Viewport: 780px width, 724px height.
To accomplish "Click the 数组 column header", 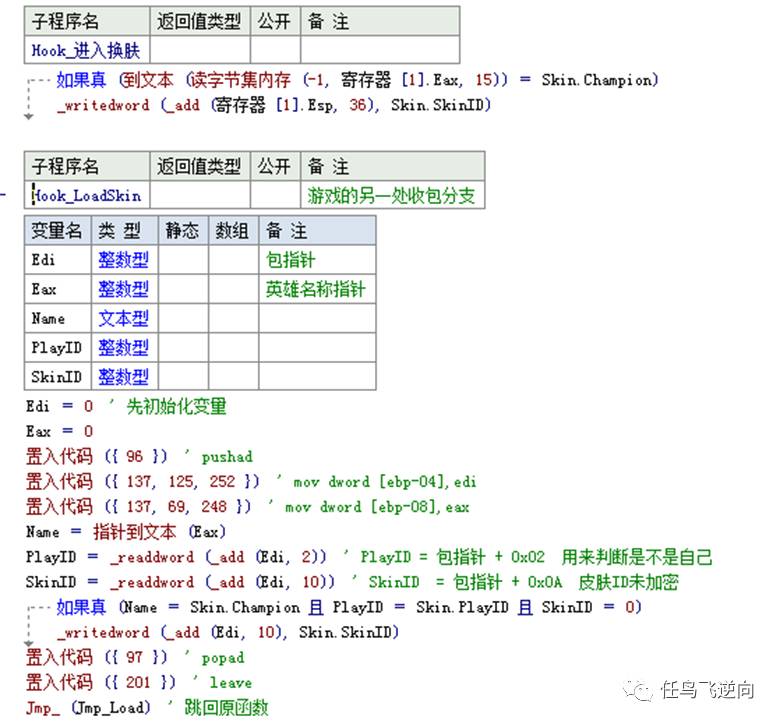I will pos(232,230).
